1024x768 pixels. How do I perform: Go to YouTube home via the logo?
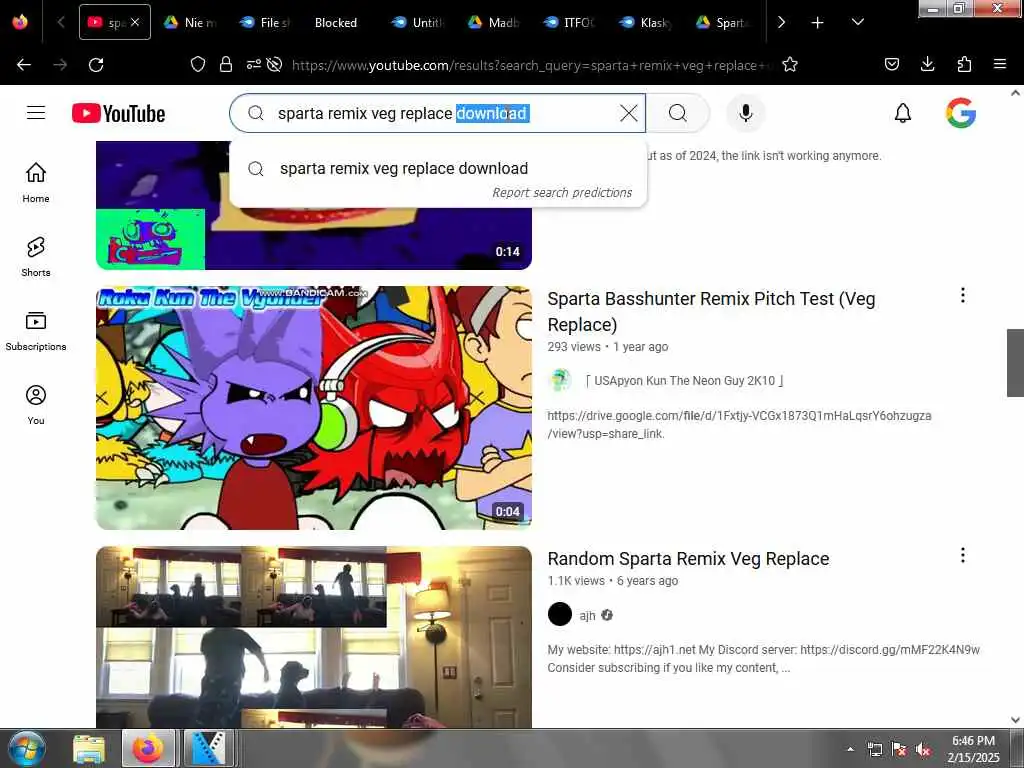click(x=118, y=114)
